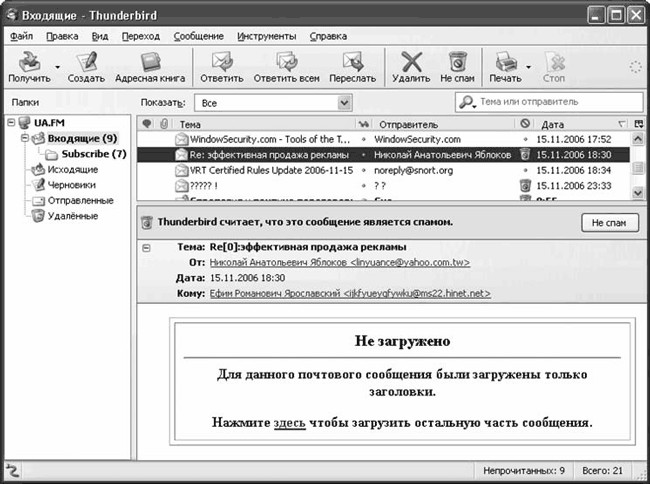
Task: Click the Ответить всем (Reply All) icon
Action: [x=286, y=67]
